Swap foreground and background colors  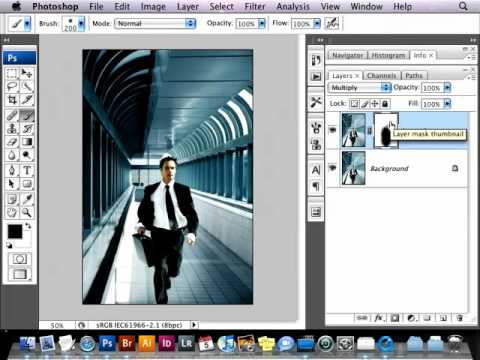(28, 226)
